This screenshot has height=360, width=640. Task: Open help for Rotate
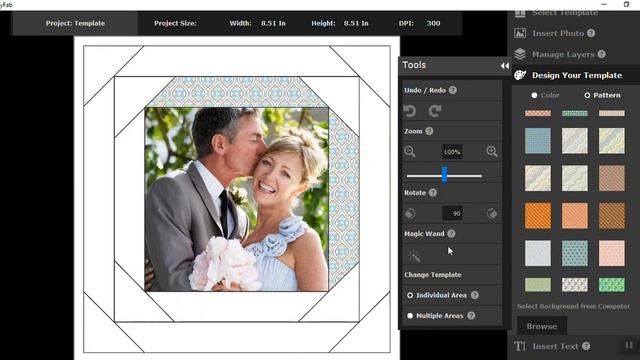433,193
